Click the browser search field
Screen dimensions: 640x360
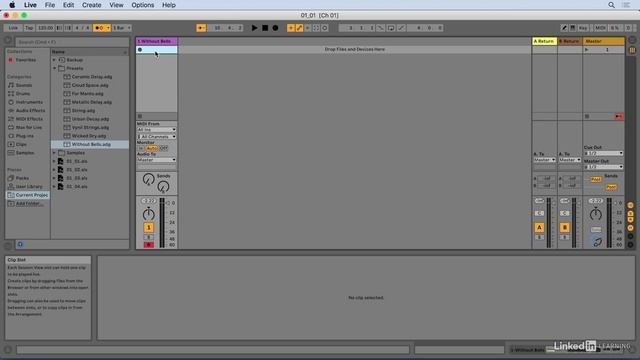(72, 42)
